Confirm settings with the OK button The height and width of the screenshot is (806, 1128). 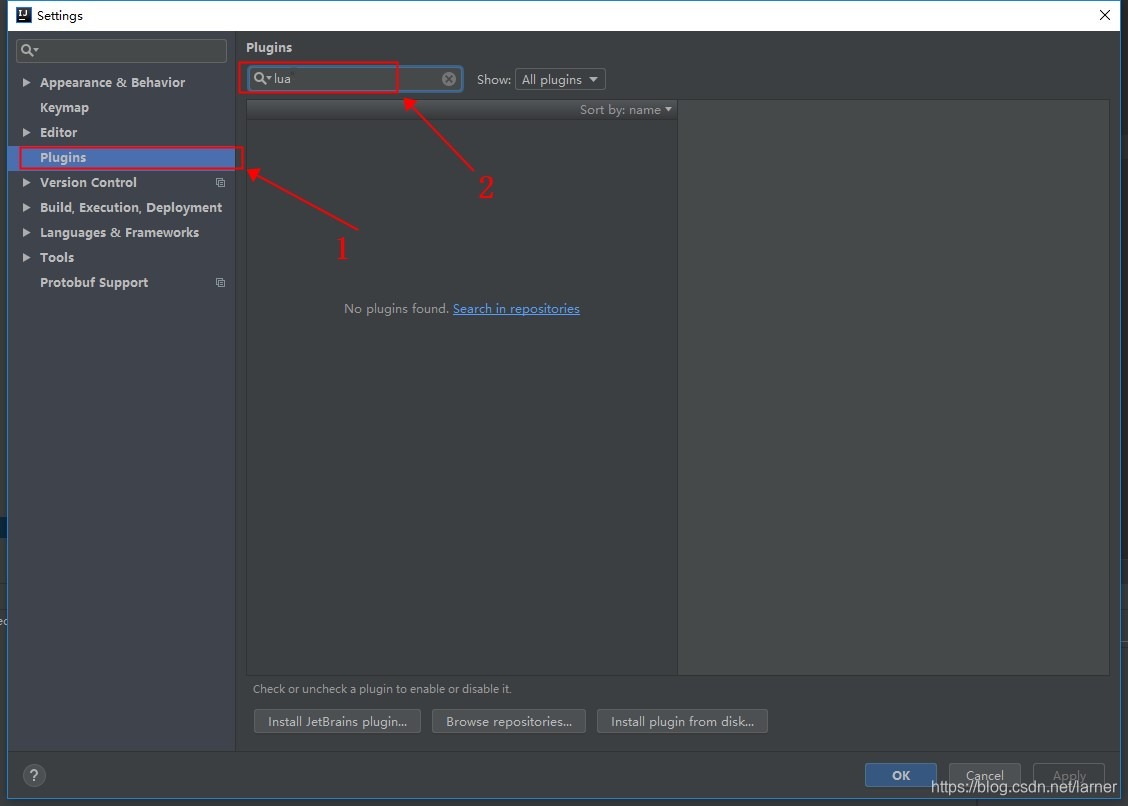point(901,775)
